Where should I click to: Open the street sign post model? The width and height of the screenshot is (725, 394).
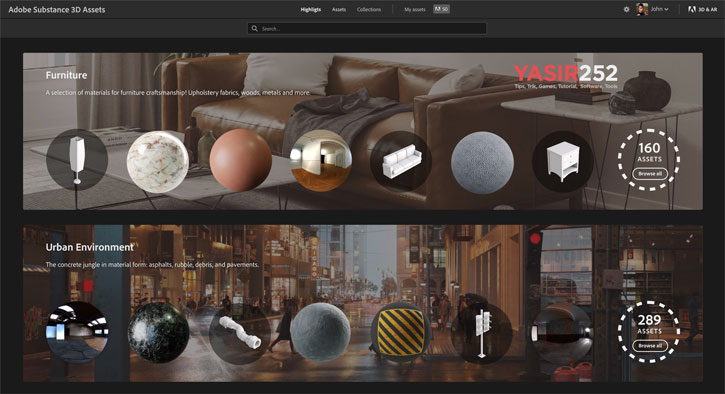(x=482, y=332)
